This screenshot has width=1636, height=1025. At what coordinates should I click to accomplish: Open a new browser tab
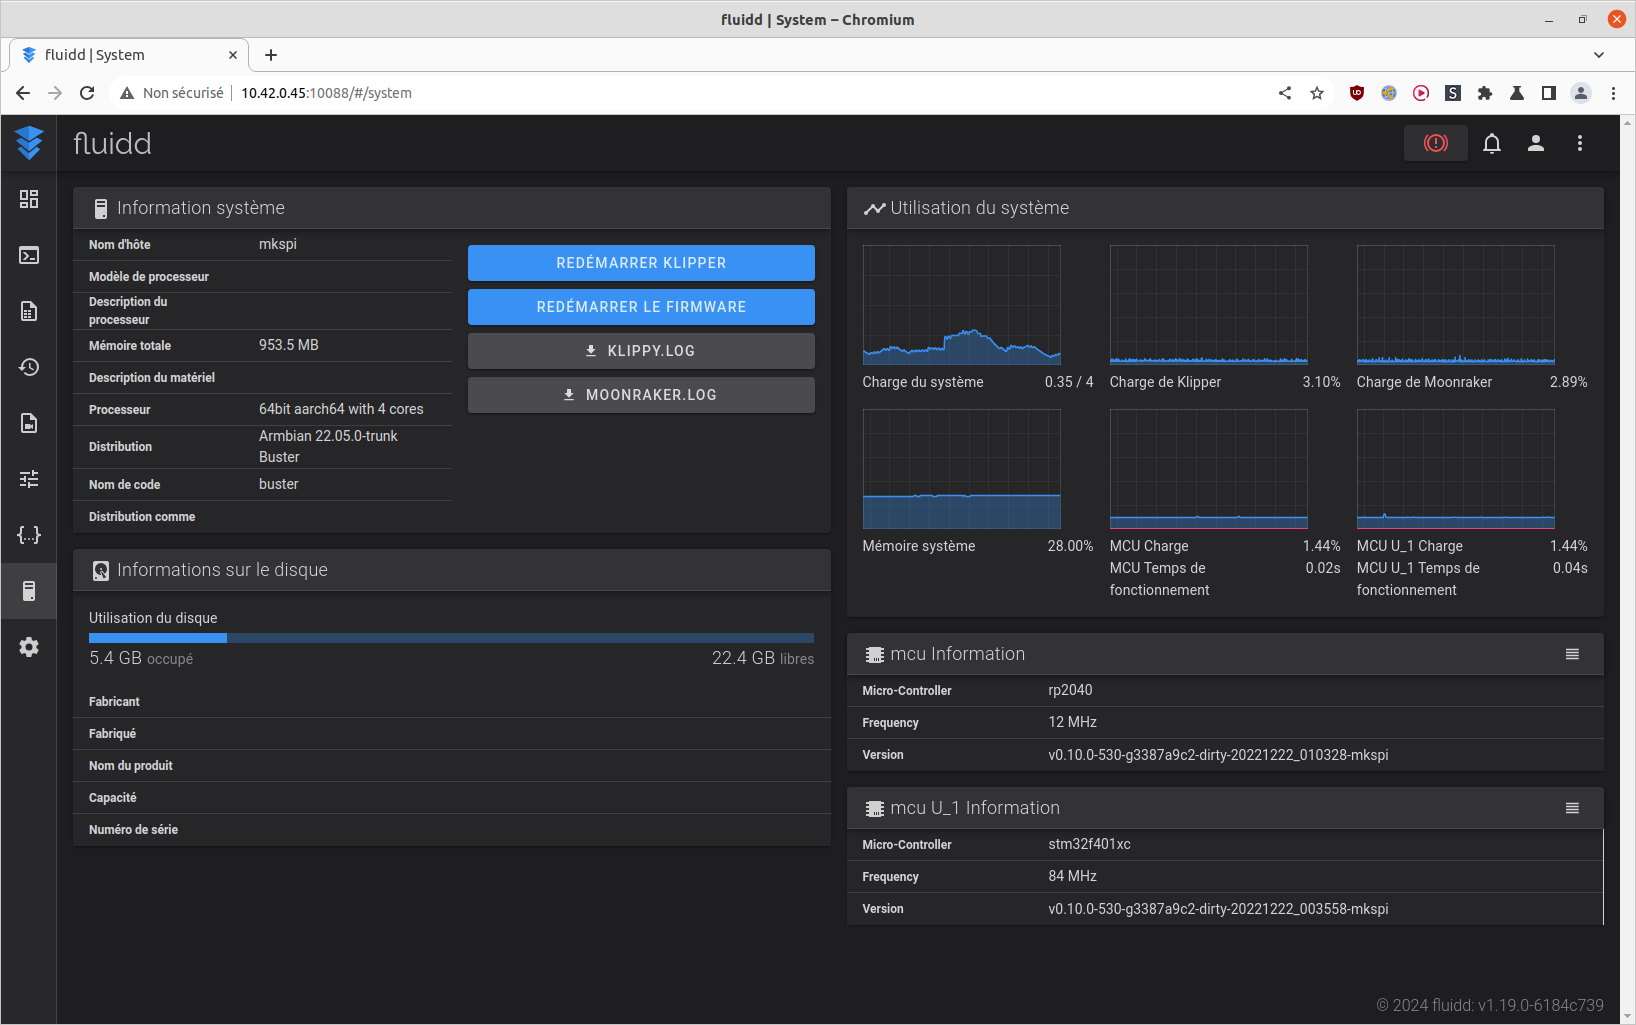[x=271, y=55]
